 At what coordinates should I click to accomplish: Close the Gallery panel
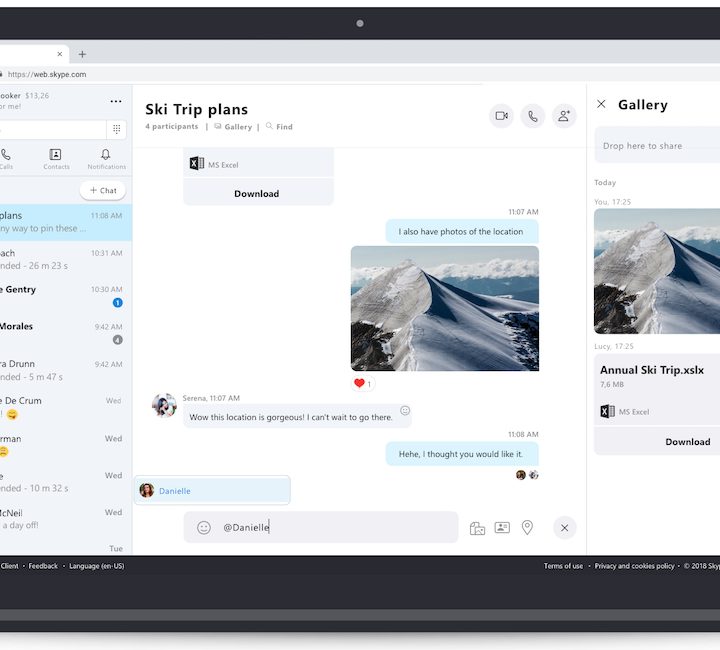tap(601, 104)
